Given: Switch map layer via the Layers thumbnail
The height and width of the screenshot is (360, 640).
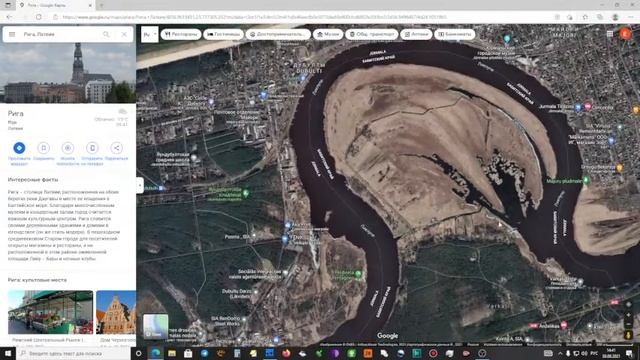Looking at the screenshot, I should (x=155, y=326).
